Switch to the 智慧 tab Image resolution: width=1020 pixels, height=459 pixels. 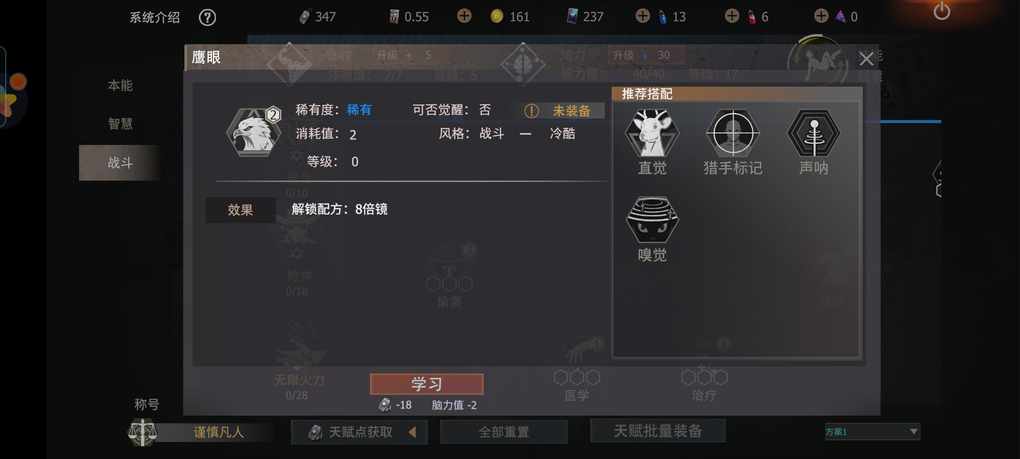coord(120,124)
